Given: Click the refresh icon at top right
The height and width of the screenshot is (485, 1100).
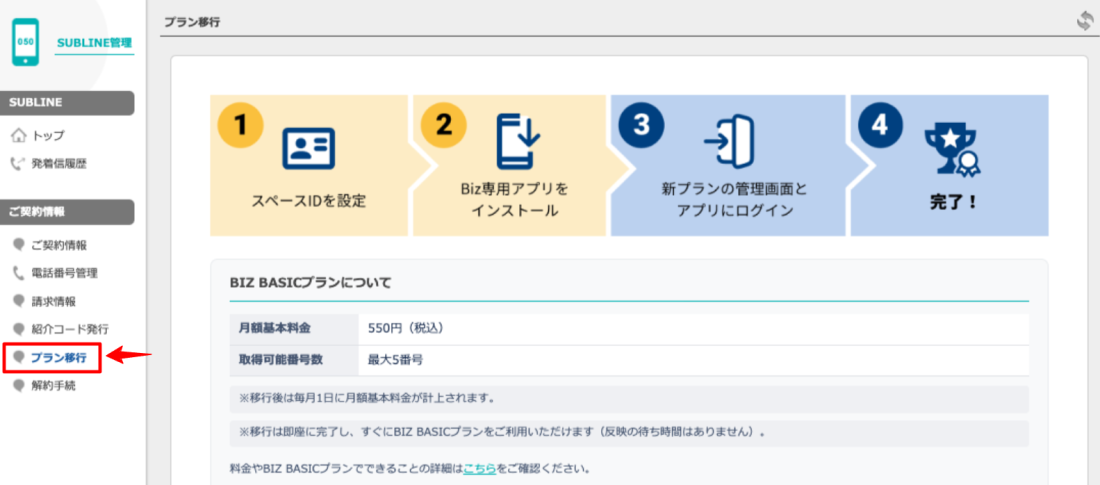Looking at the screenshot, I should tap(1085, 21).
